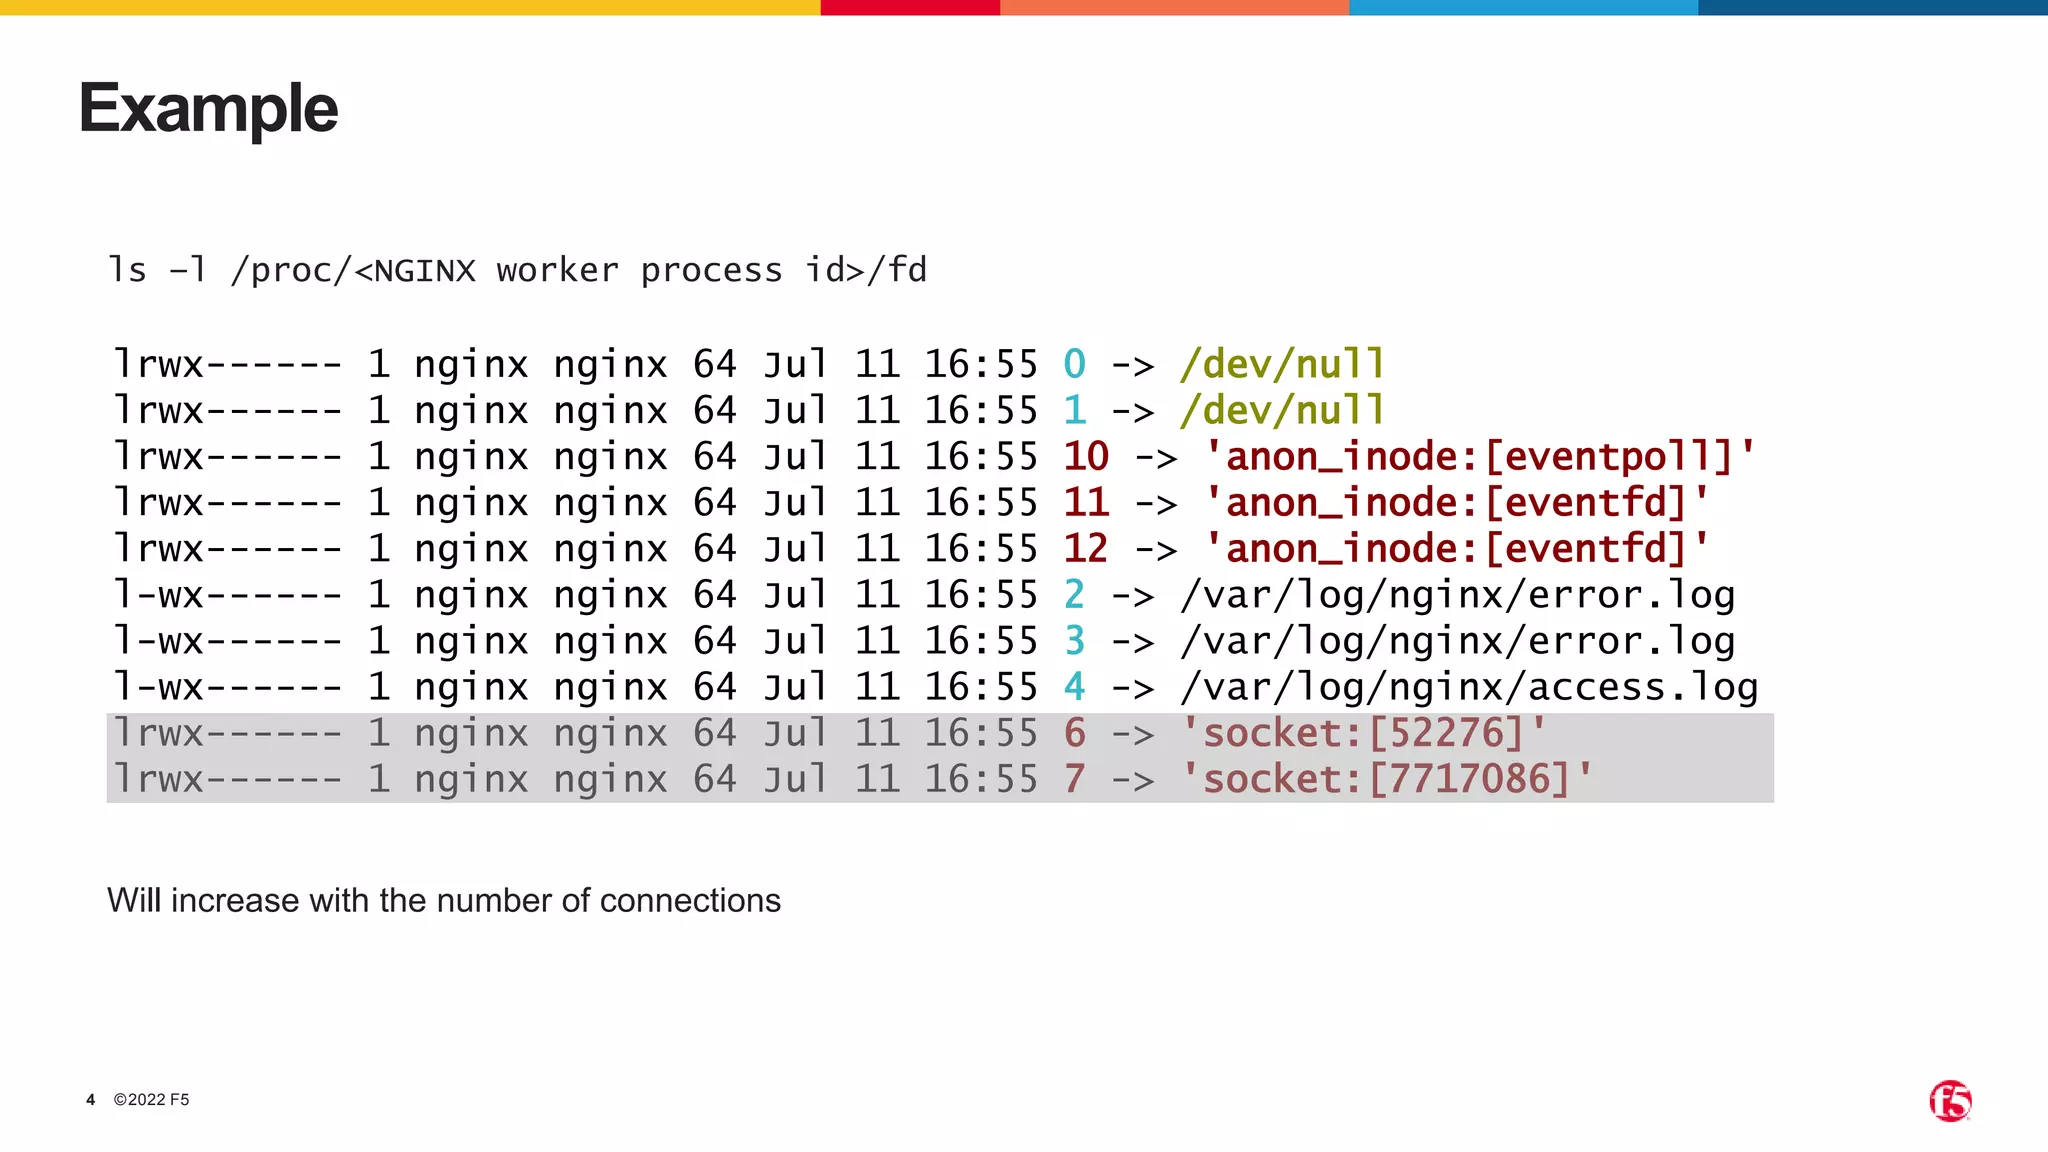2048x1152 pixels.
Task: Click the highlighted socket:[52276] line
Action: [940, 734]
